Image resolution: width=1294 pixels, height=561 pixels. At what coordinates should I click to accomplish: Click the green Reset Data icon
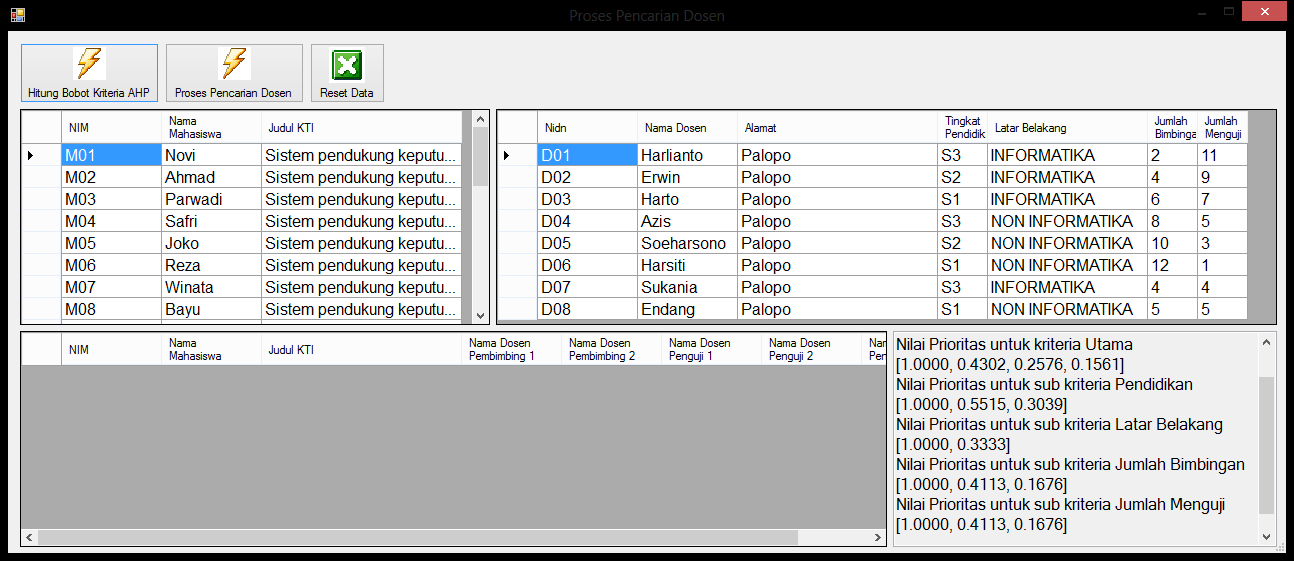click(347, 66)
